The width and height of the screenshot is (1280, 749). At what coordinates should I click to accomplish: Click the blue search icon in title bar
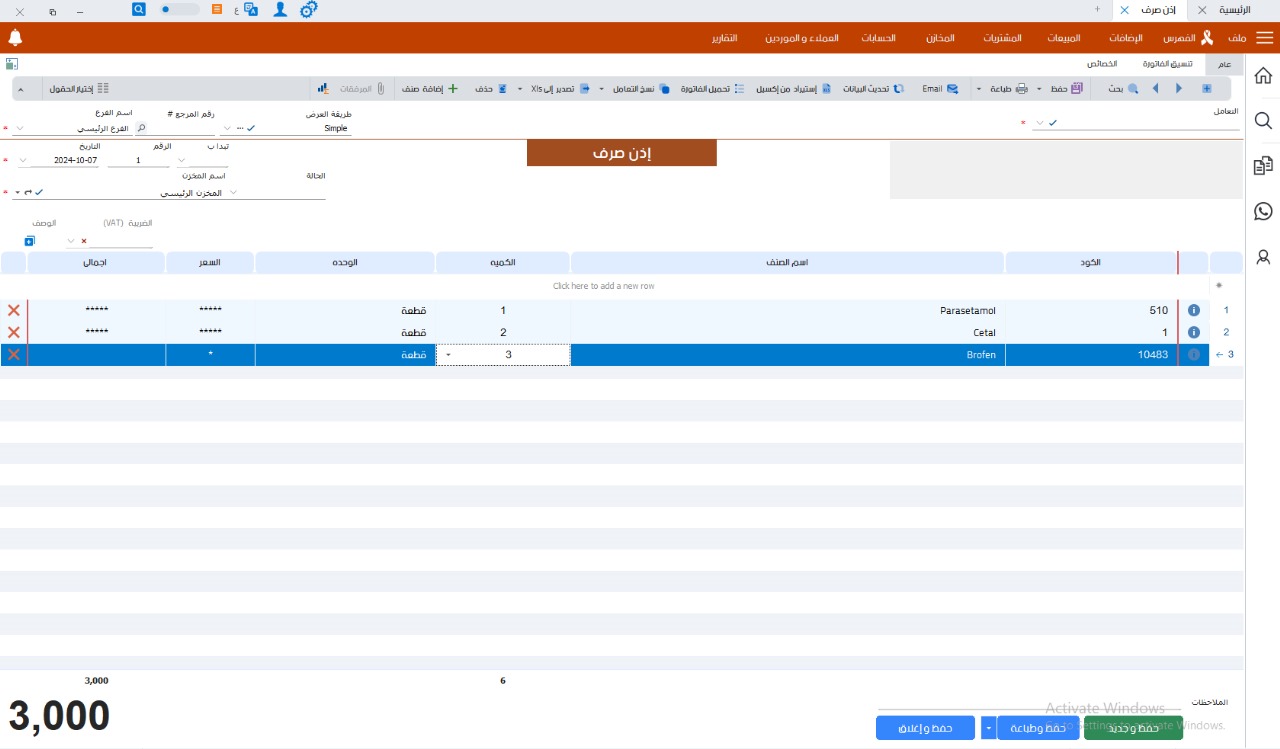pos(139,8)
